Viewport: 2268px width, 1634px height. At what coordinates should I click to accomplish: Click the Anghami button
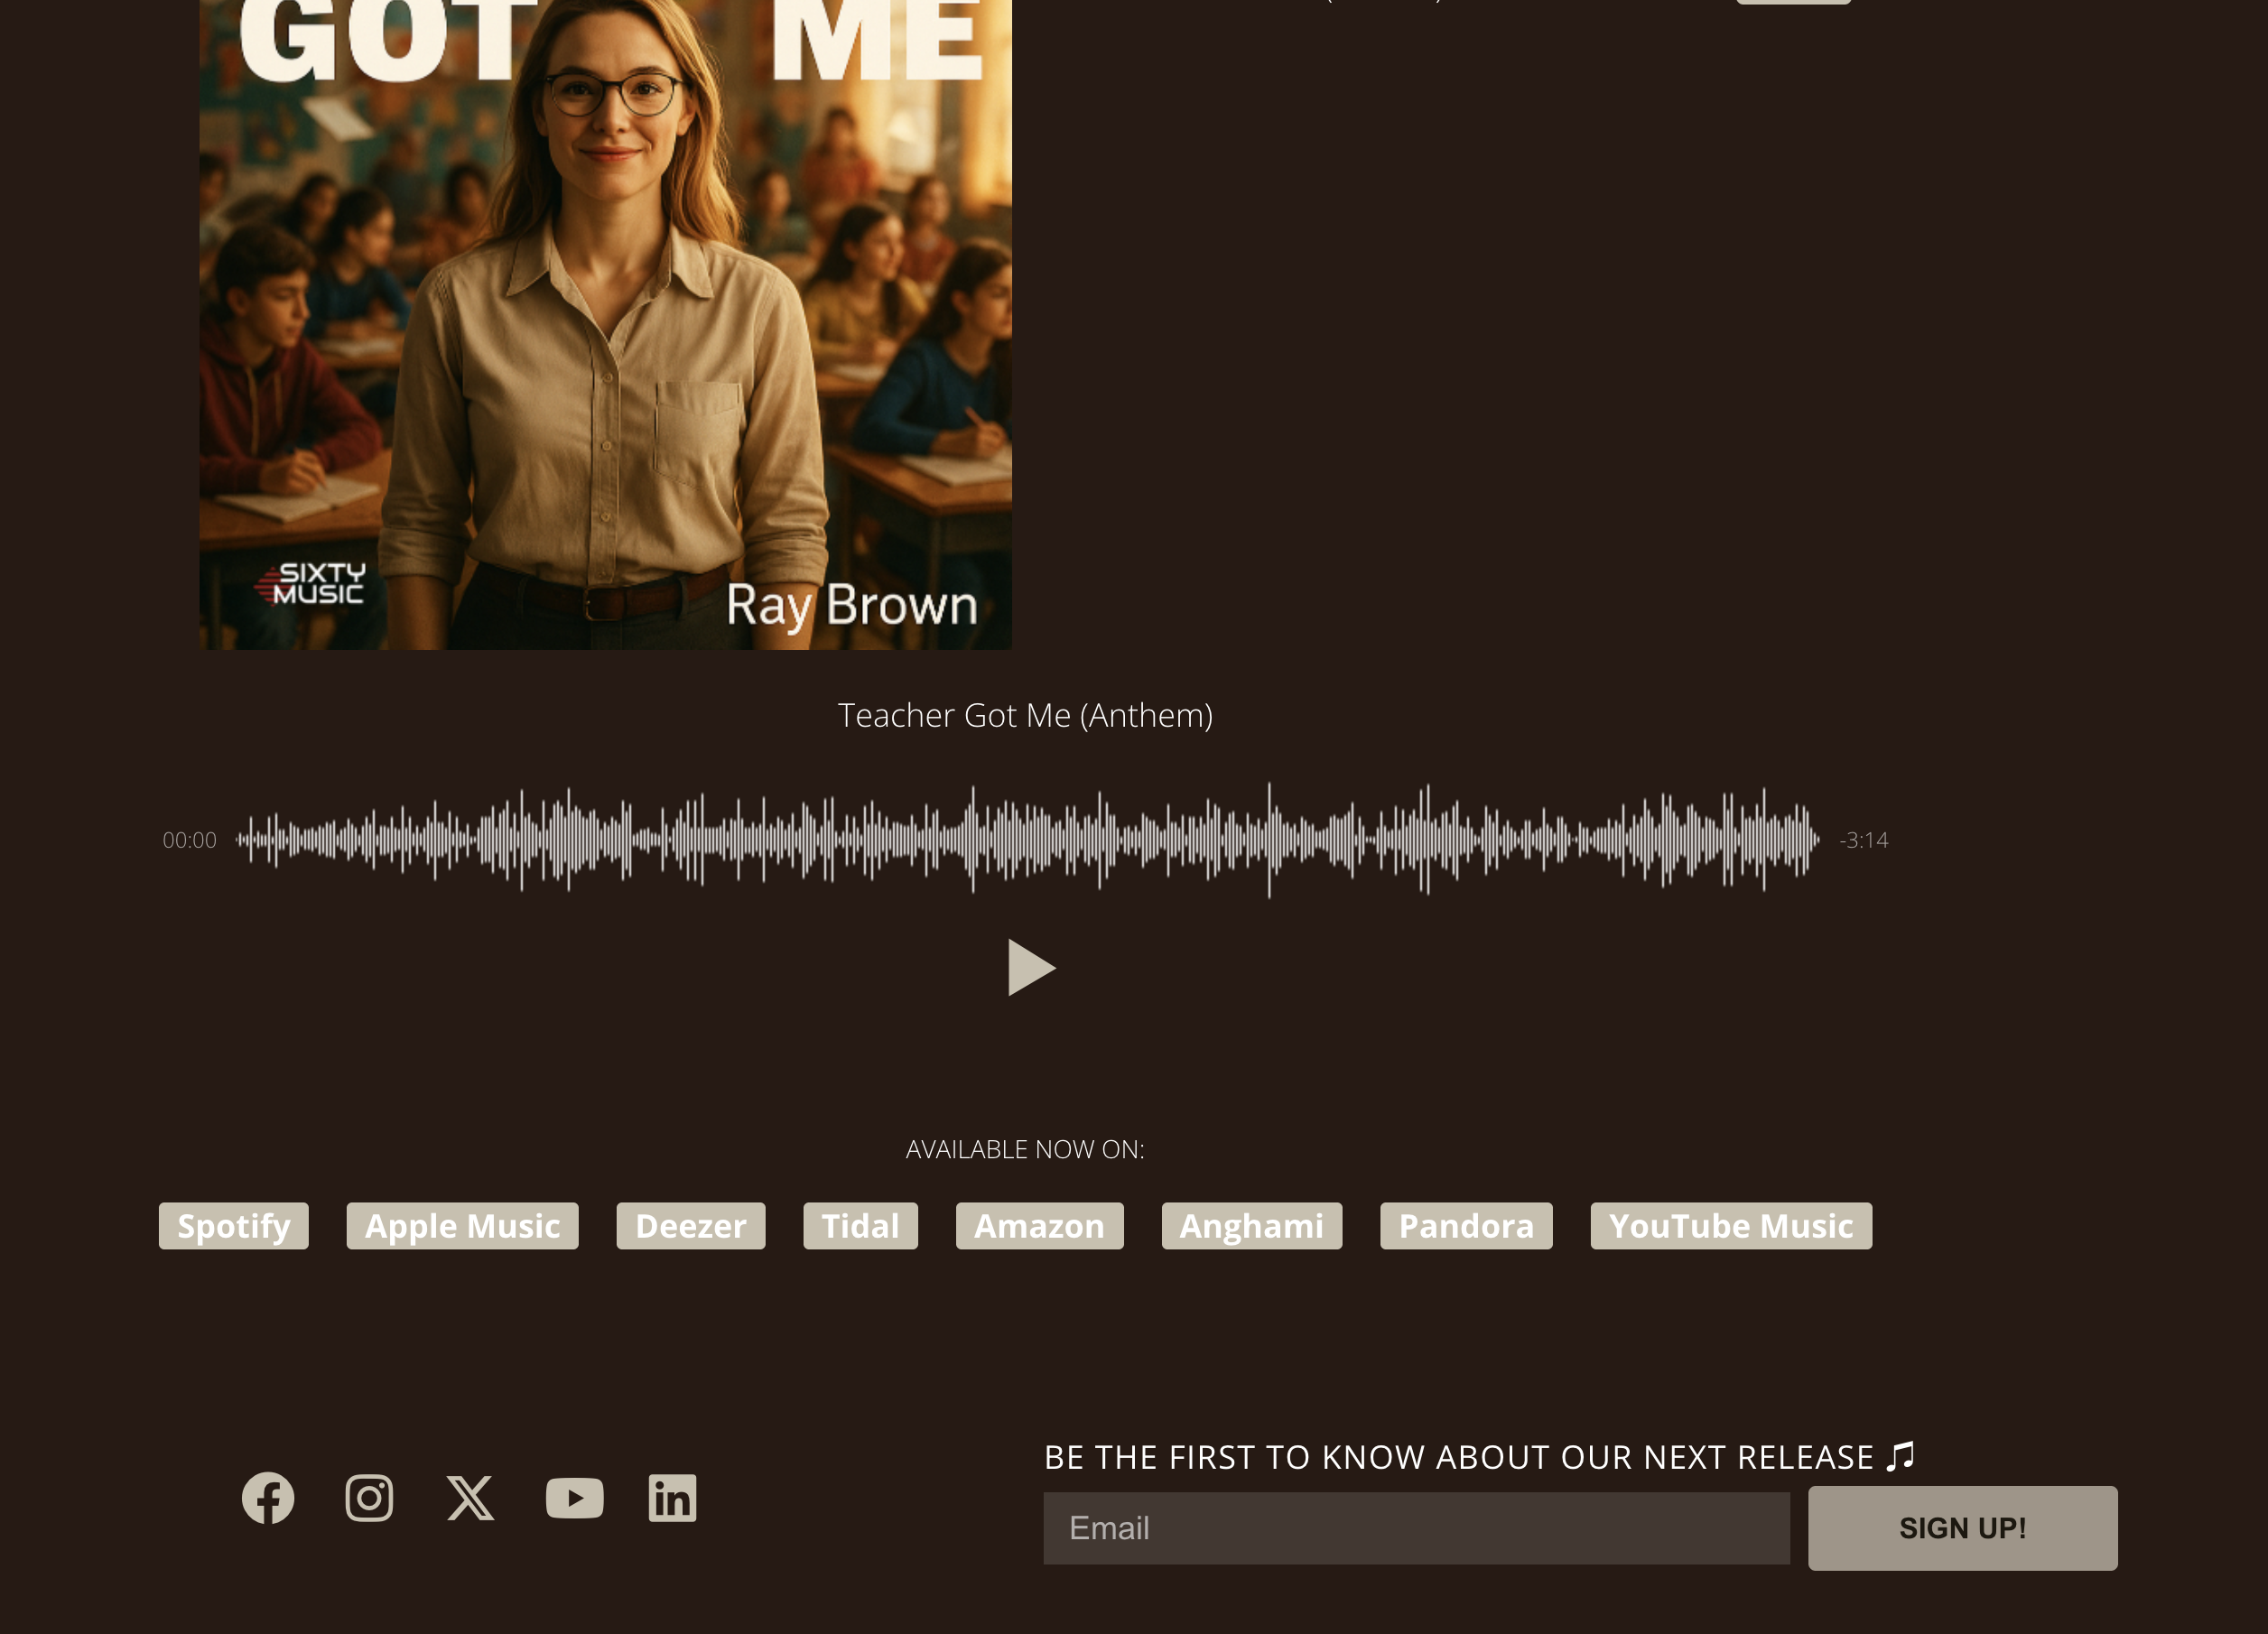[x=1251, y=1226]
